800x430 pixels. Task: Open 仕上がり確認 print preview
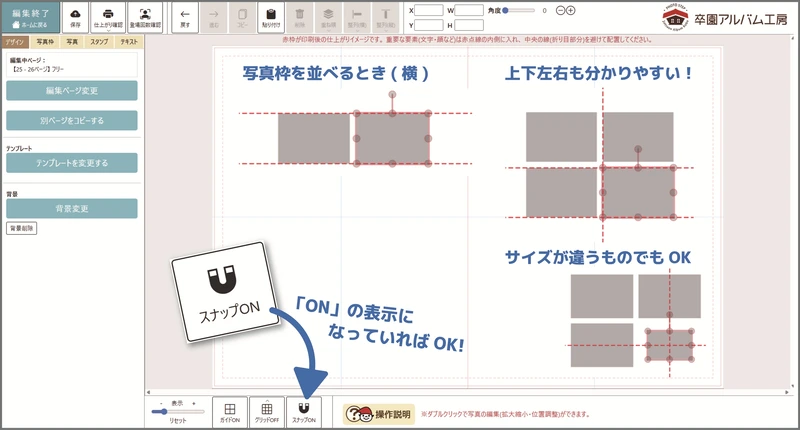(109, 16)
